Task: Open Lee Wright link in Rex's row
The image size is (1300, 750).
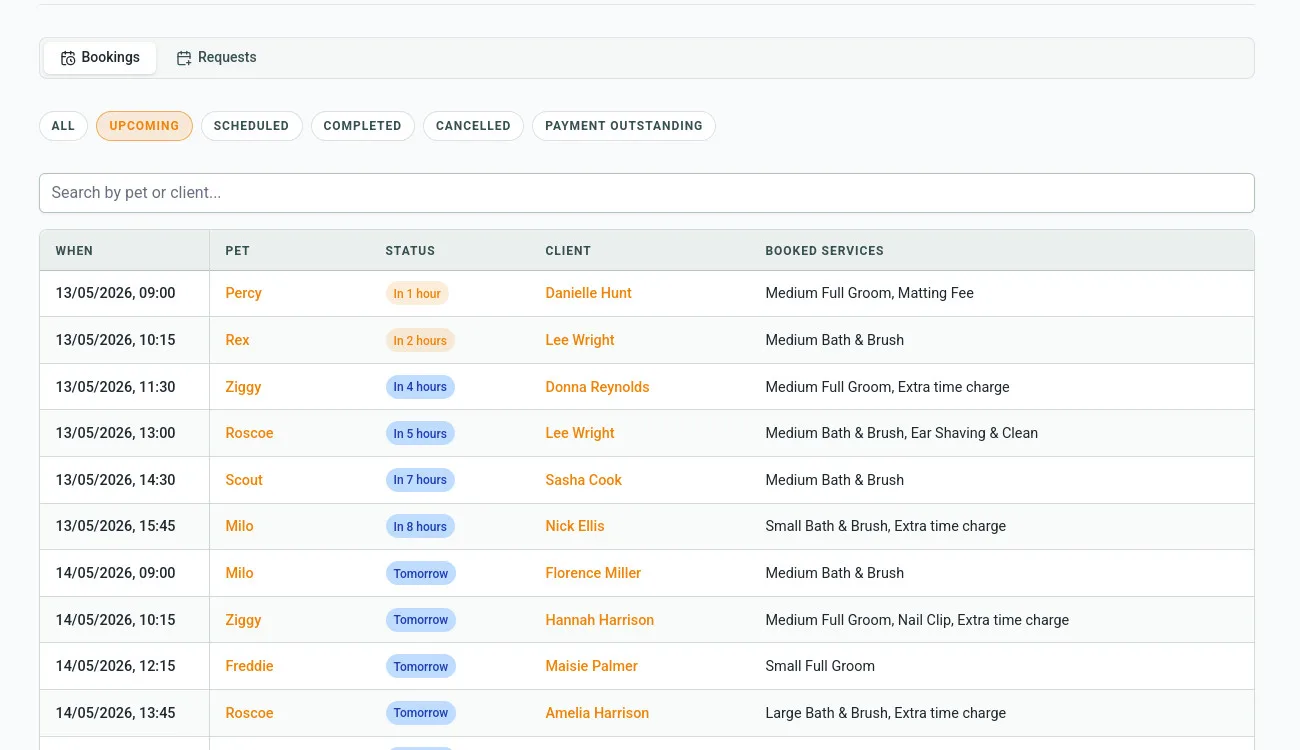Action: click(580, 340)
